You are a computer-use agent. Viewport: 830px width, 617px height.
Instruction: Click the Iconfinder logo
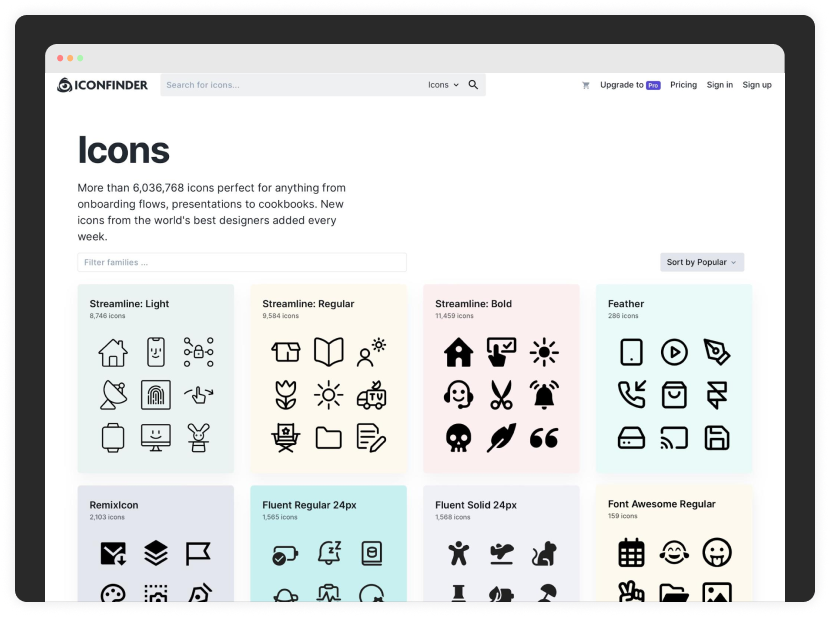[102, 85]
